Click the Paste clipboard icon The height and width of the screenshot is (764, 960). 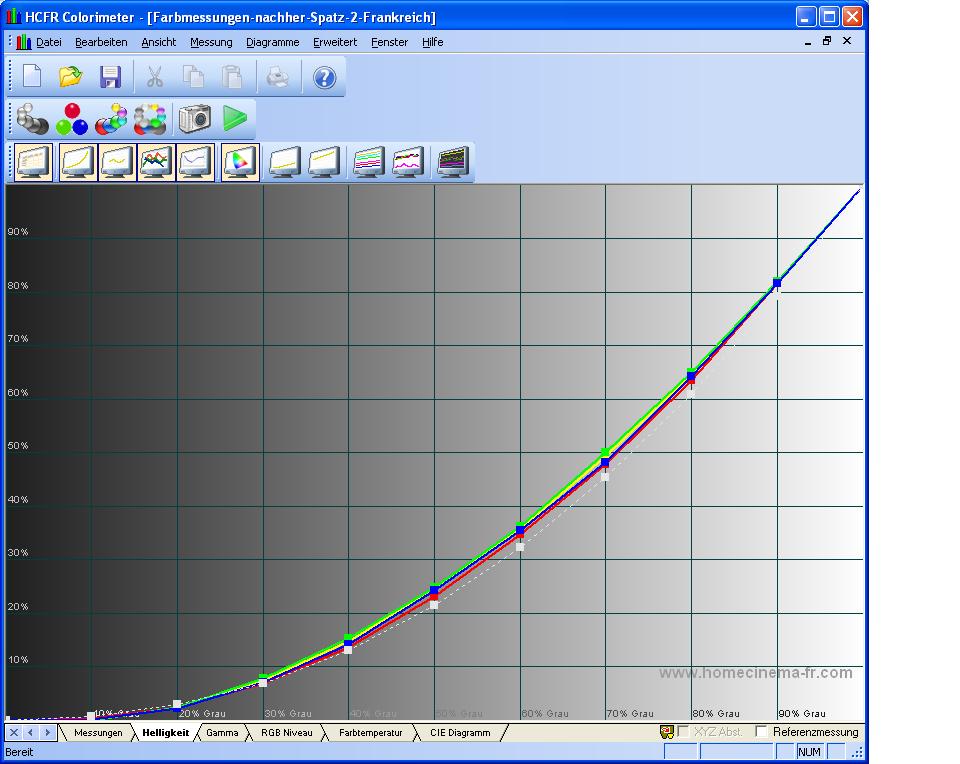click(232, 77)
